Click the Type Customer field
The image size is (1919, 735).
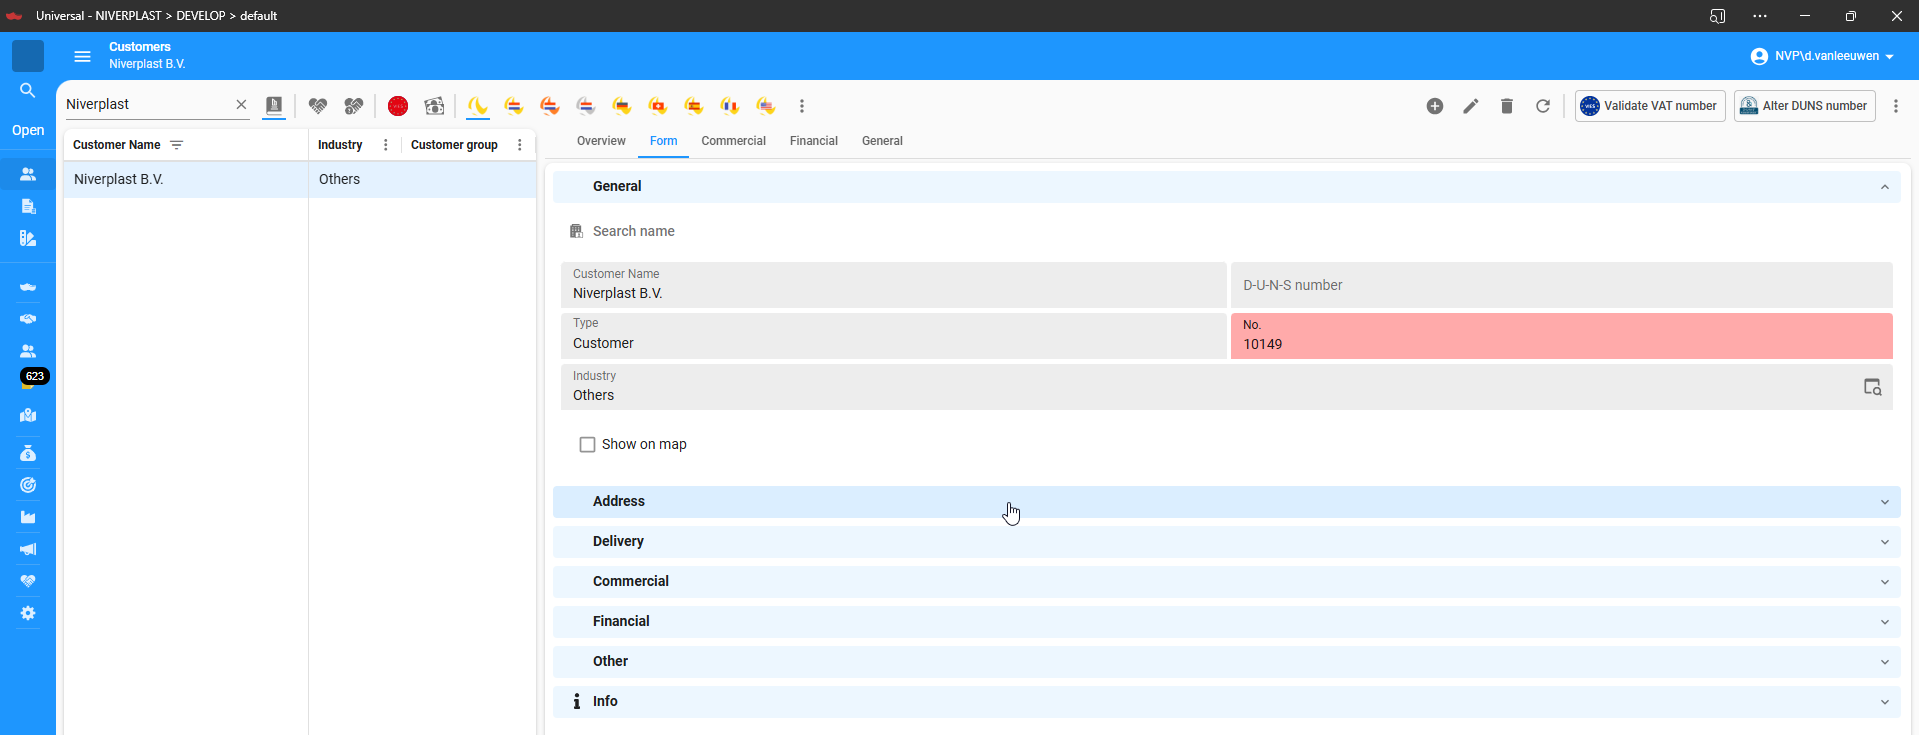(x=894, y=336)
